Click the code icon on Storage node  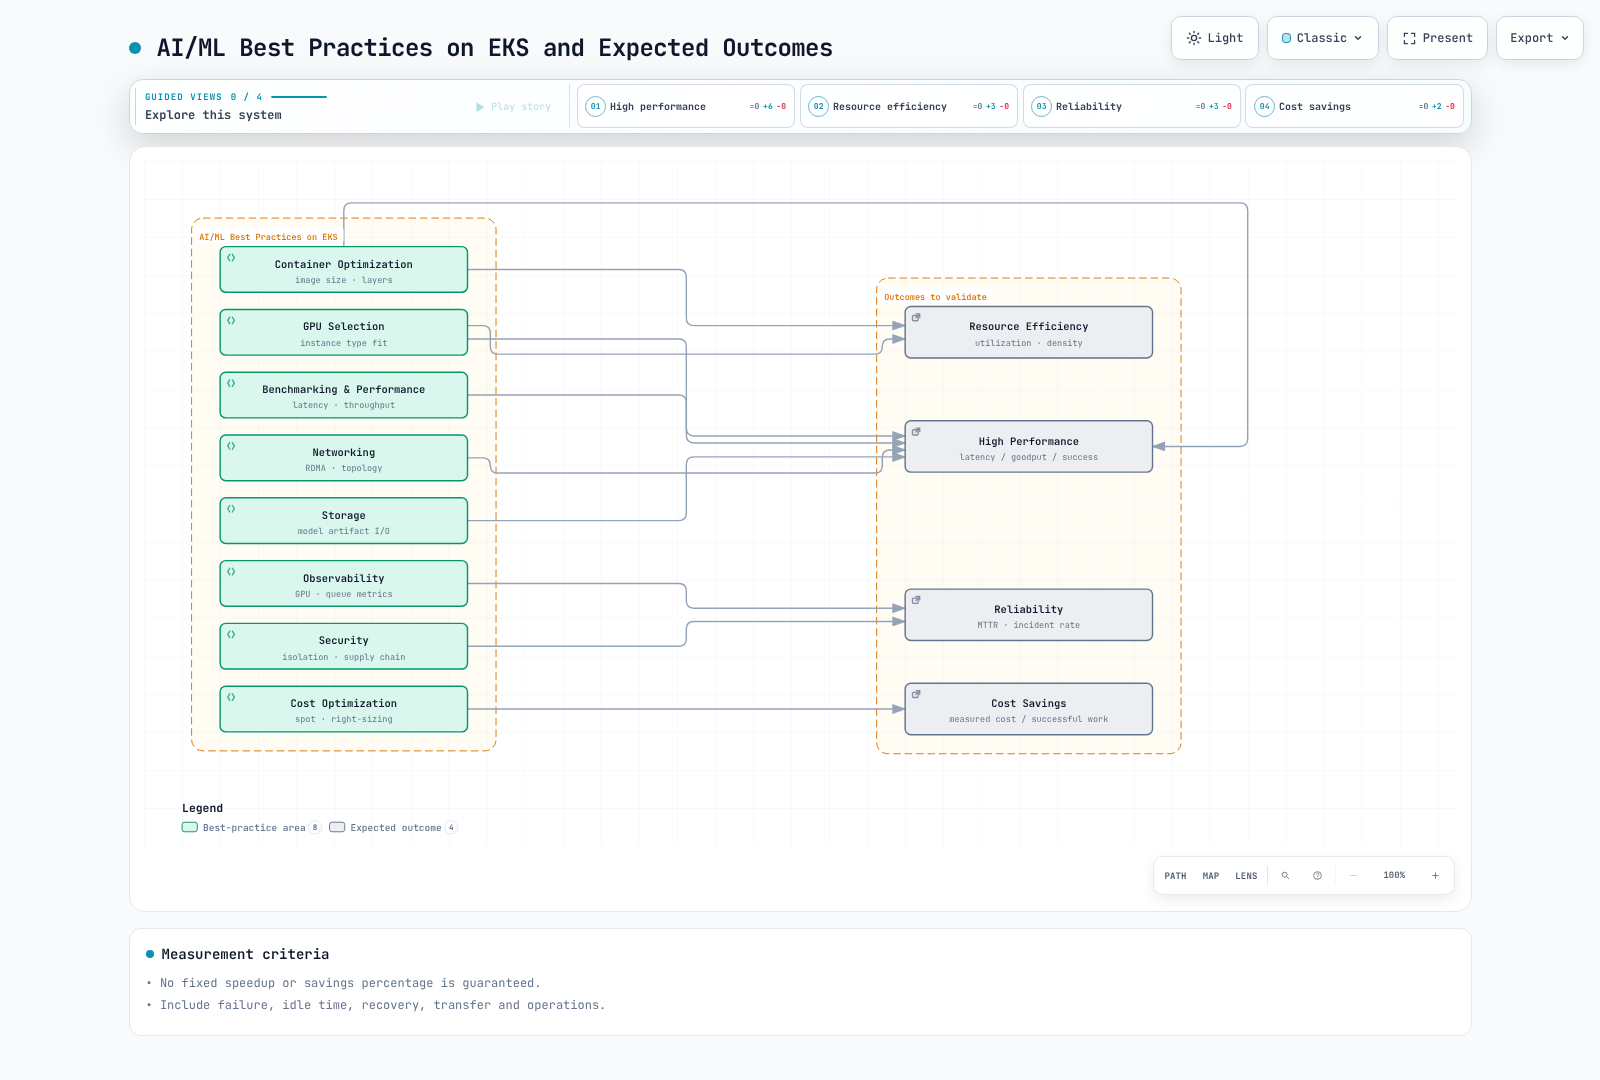point(231,509)
